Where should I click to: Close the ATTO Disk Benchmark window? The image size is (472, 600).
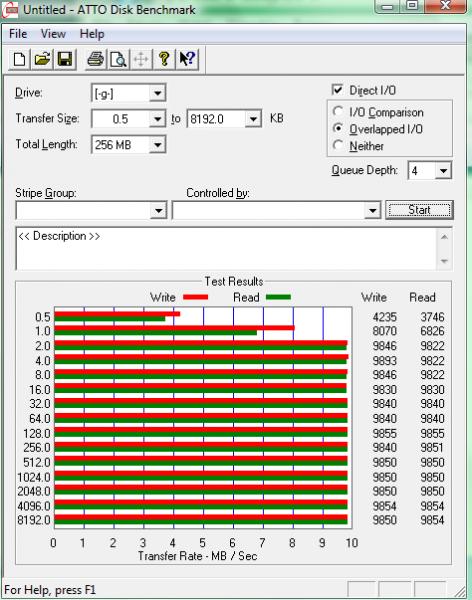click(444, 7)
